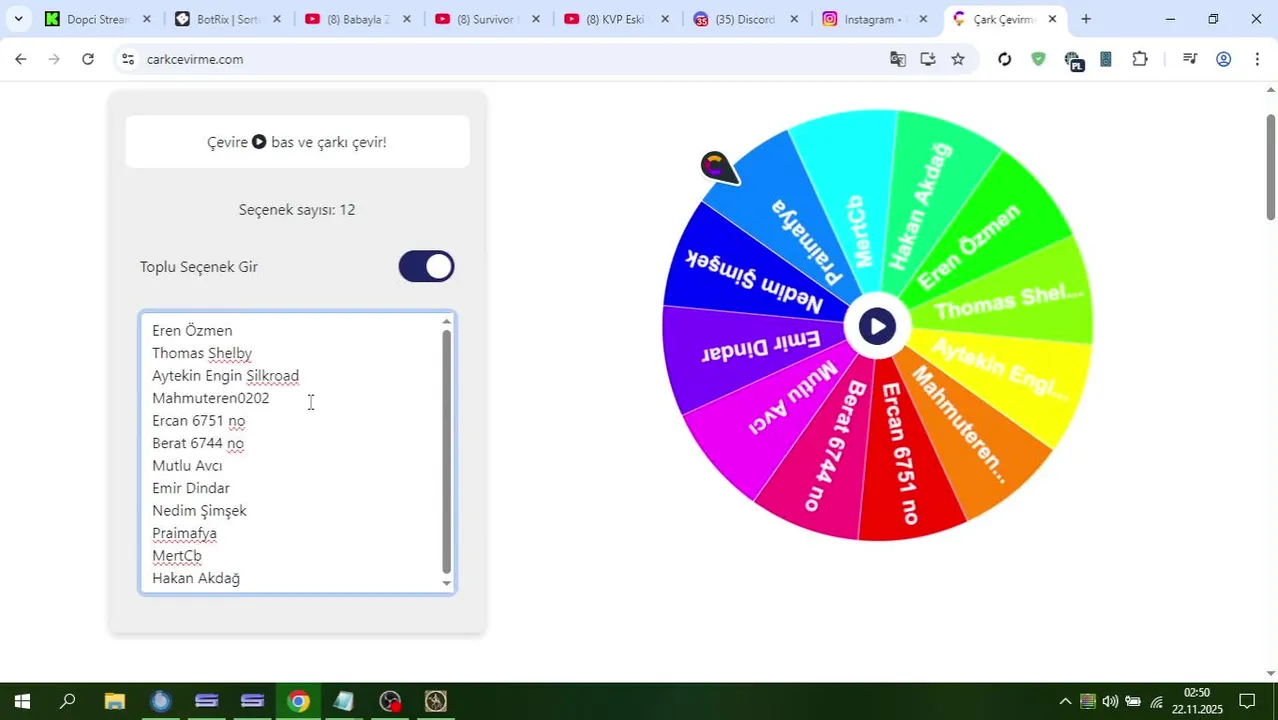Click the Aytekin Engin Silkroad list entry
This screenshot has height=720, width=1278.
click(x=225, y=376)
